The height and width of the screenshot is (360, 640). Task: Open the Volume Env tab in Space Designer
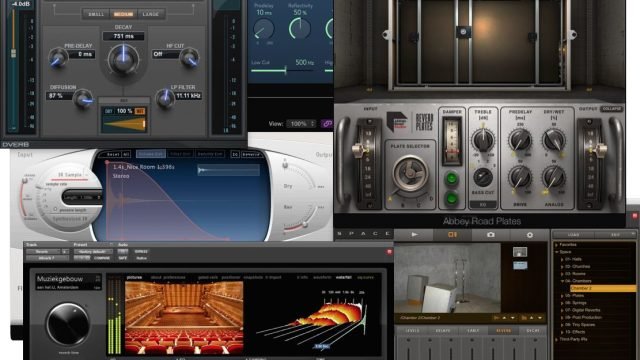coord(151,154)
